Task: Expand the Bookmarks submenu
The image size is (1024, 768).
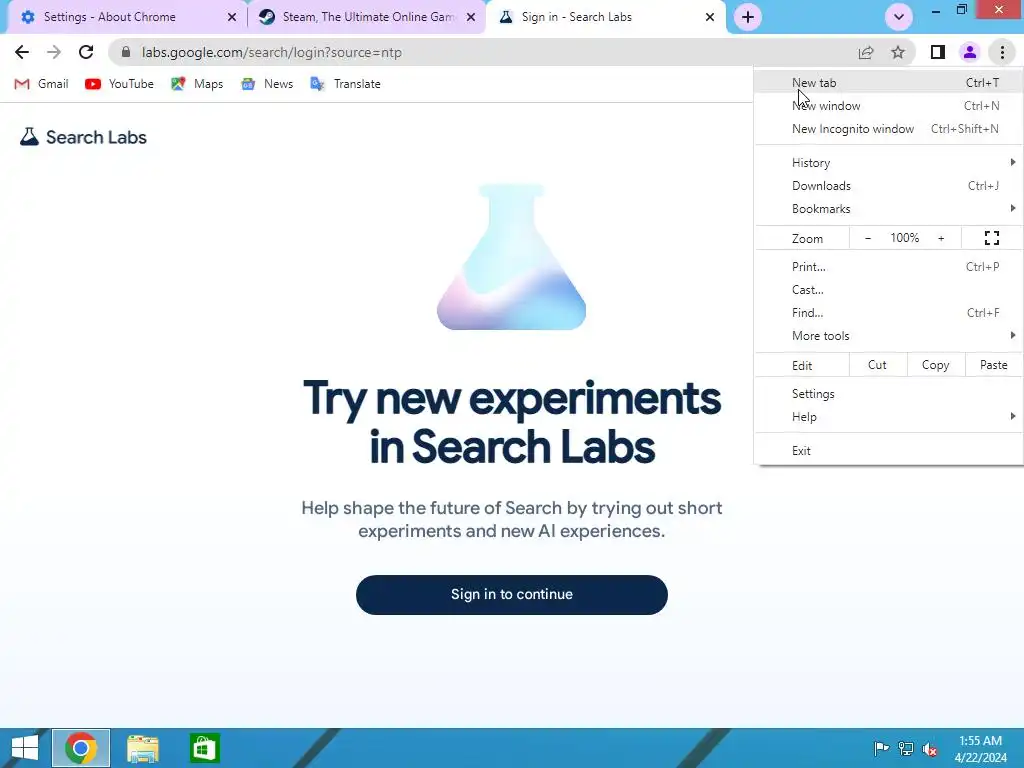Action: (888, 209)
